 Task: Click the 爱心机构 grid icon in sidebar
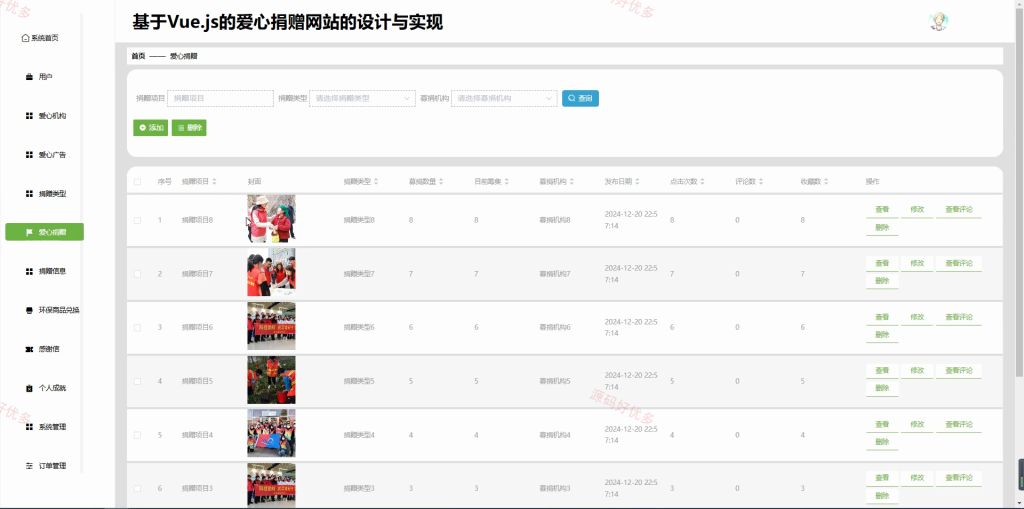29,116
